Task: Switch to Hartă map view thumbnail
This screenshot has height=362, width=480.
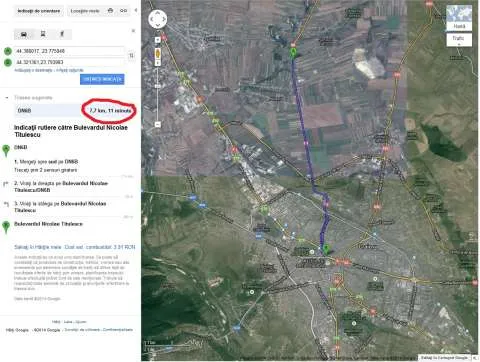Action: point(459,18)
